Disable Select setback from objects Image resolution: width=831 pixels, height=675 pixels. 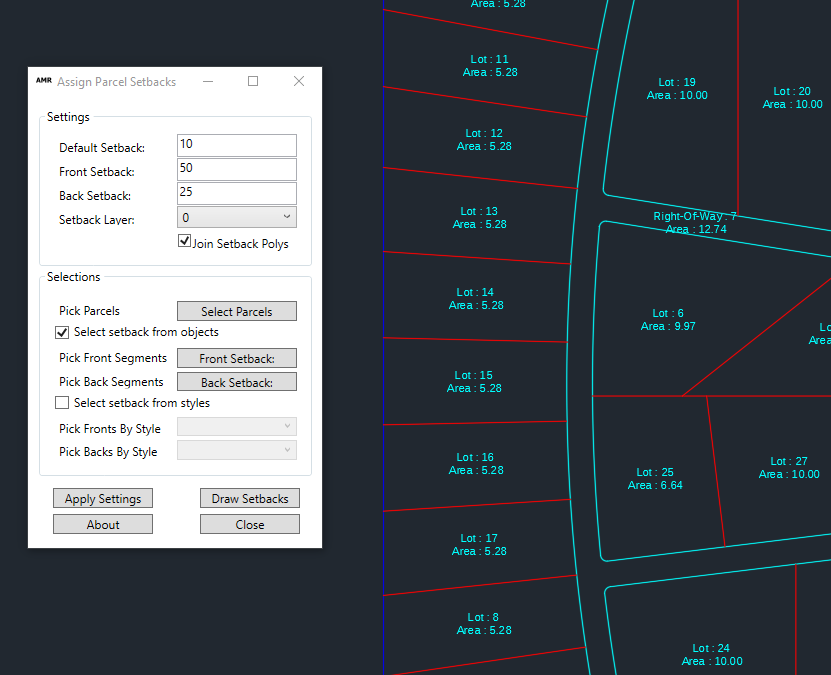[x=61, y=332]
